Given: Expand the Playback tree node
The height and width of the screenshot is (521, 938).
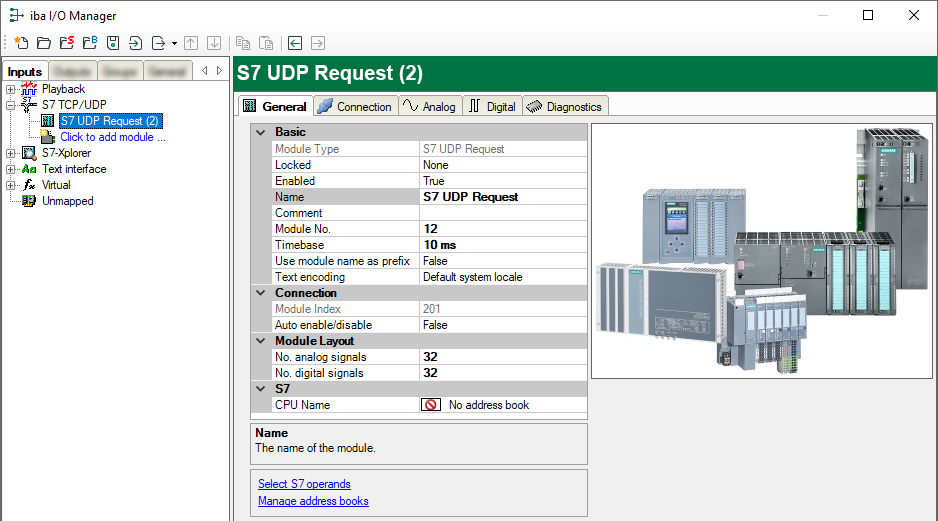Looking at the screenshot, I should click(10, 89).
